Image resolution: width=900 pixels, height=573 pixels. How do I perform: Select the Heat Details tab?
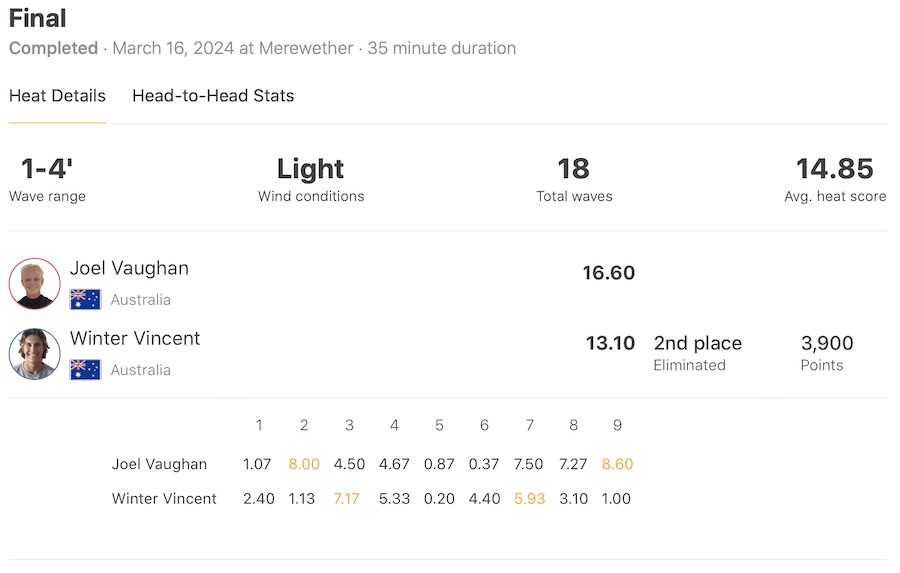pos(57,96)
